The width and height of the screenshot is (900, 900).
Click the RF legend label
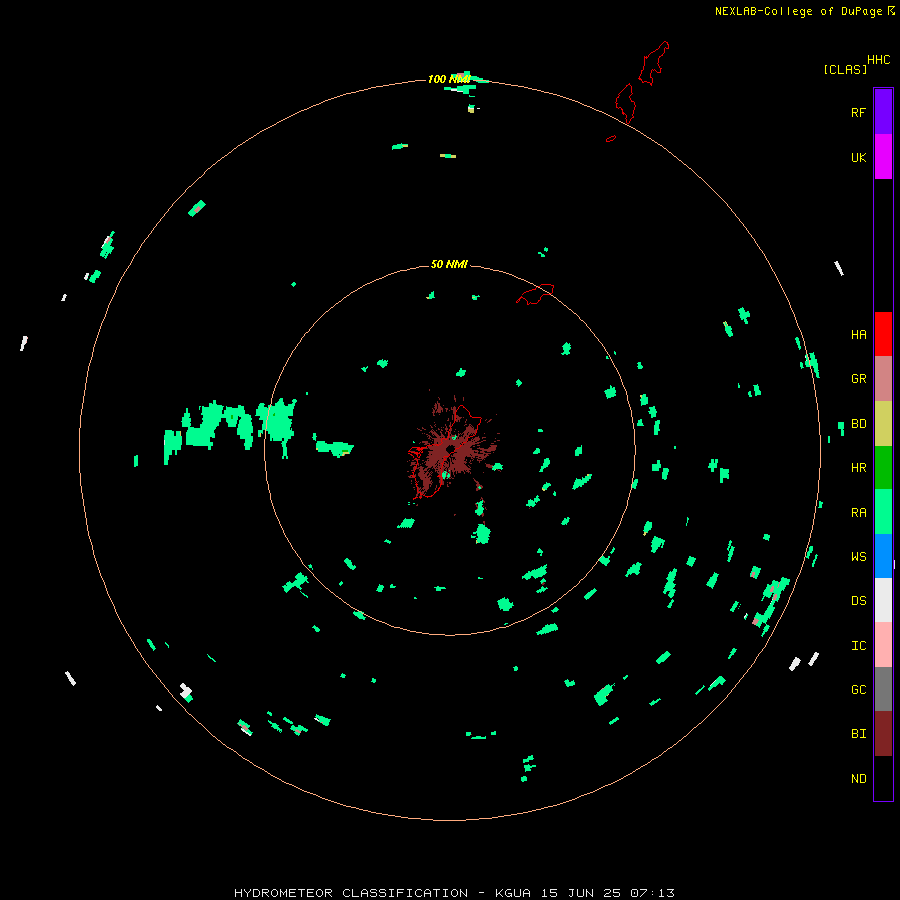tap(858, 112)
